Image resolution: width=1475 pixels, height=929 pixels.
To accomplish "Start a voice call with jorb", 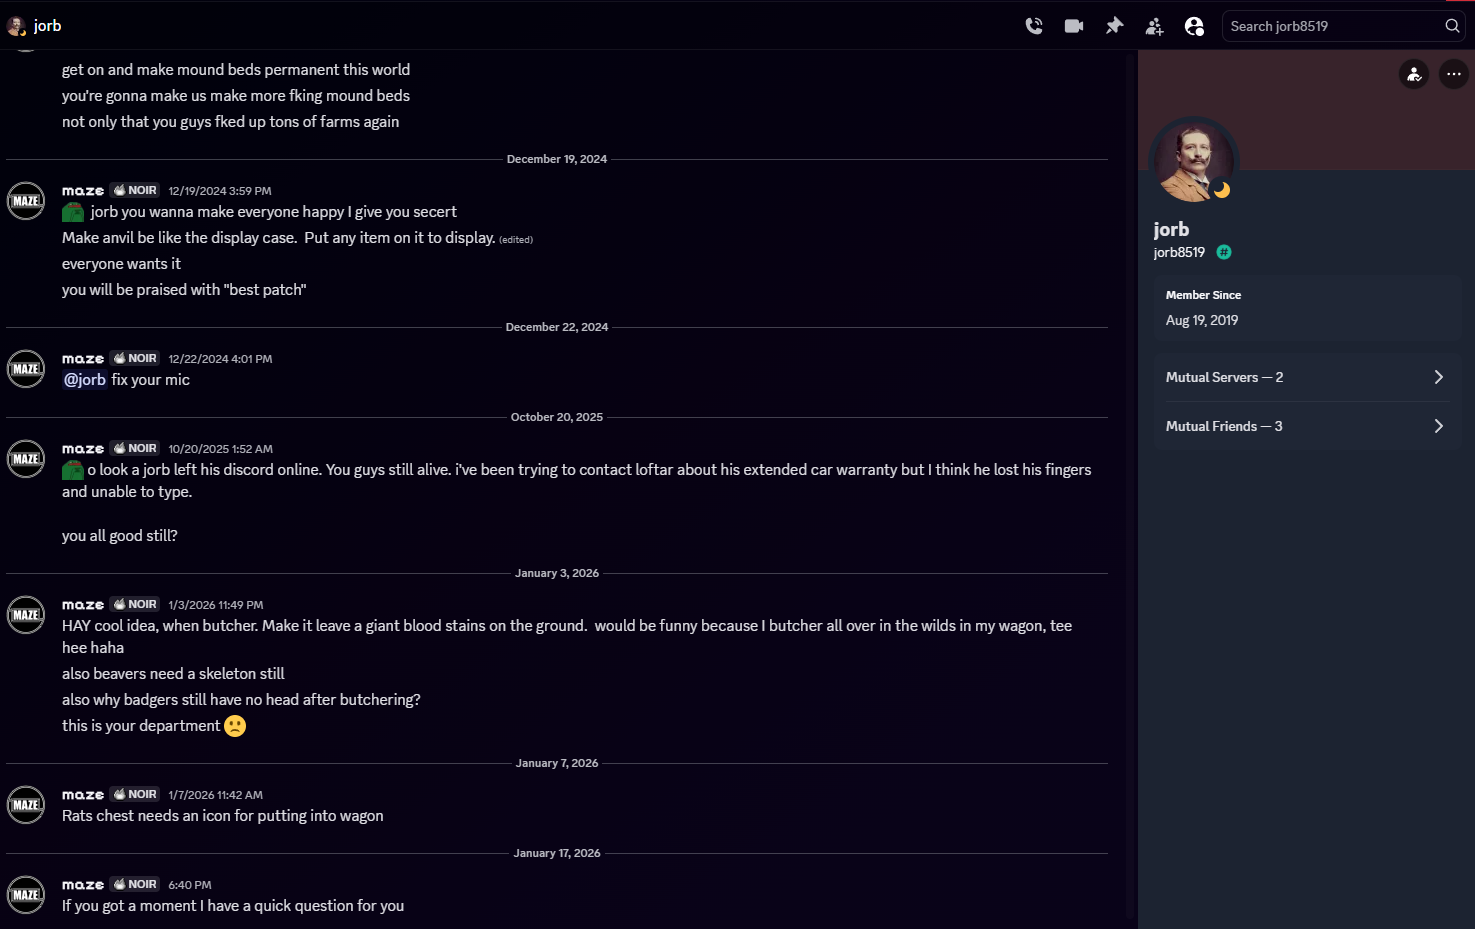I will click(x=1034, y=26).
